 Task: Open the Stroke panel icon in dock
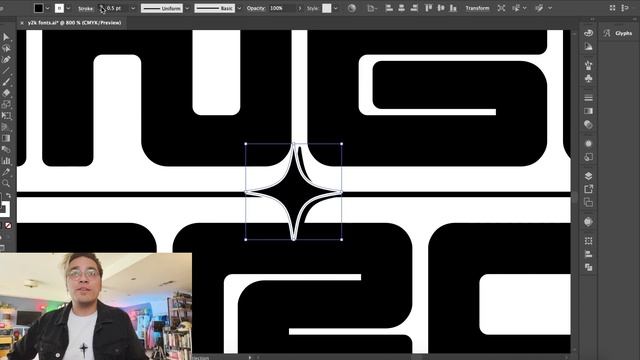pos(588,98)
